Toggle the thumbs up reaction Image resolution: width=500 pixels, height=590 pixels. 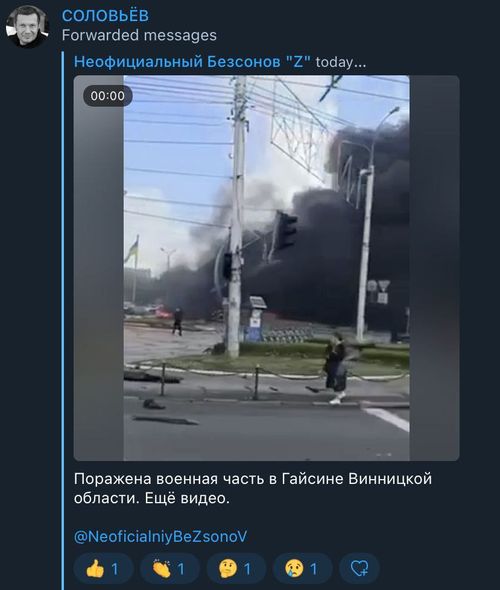tap(103, 569)
